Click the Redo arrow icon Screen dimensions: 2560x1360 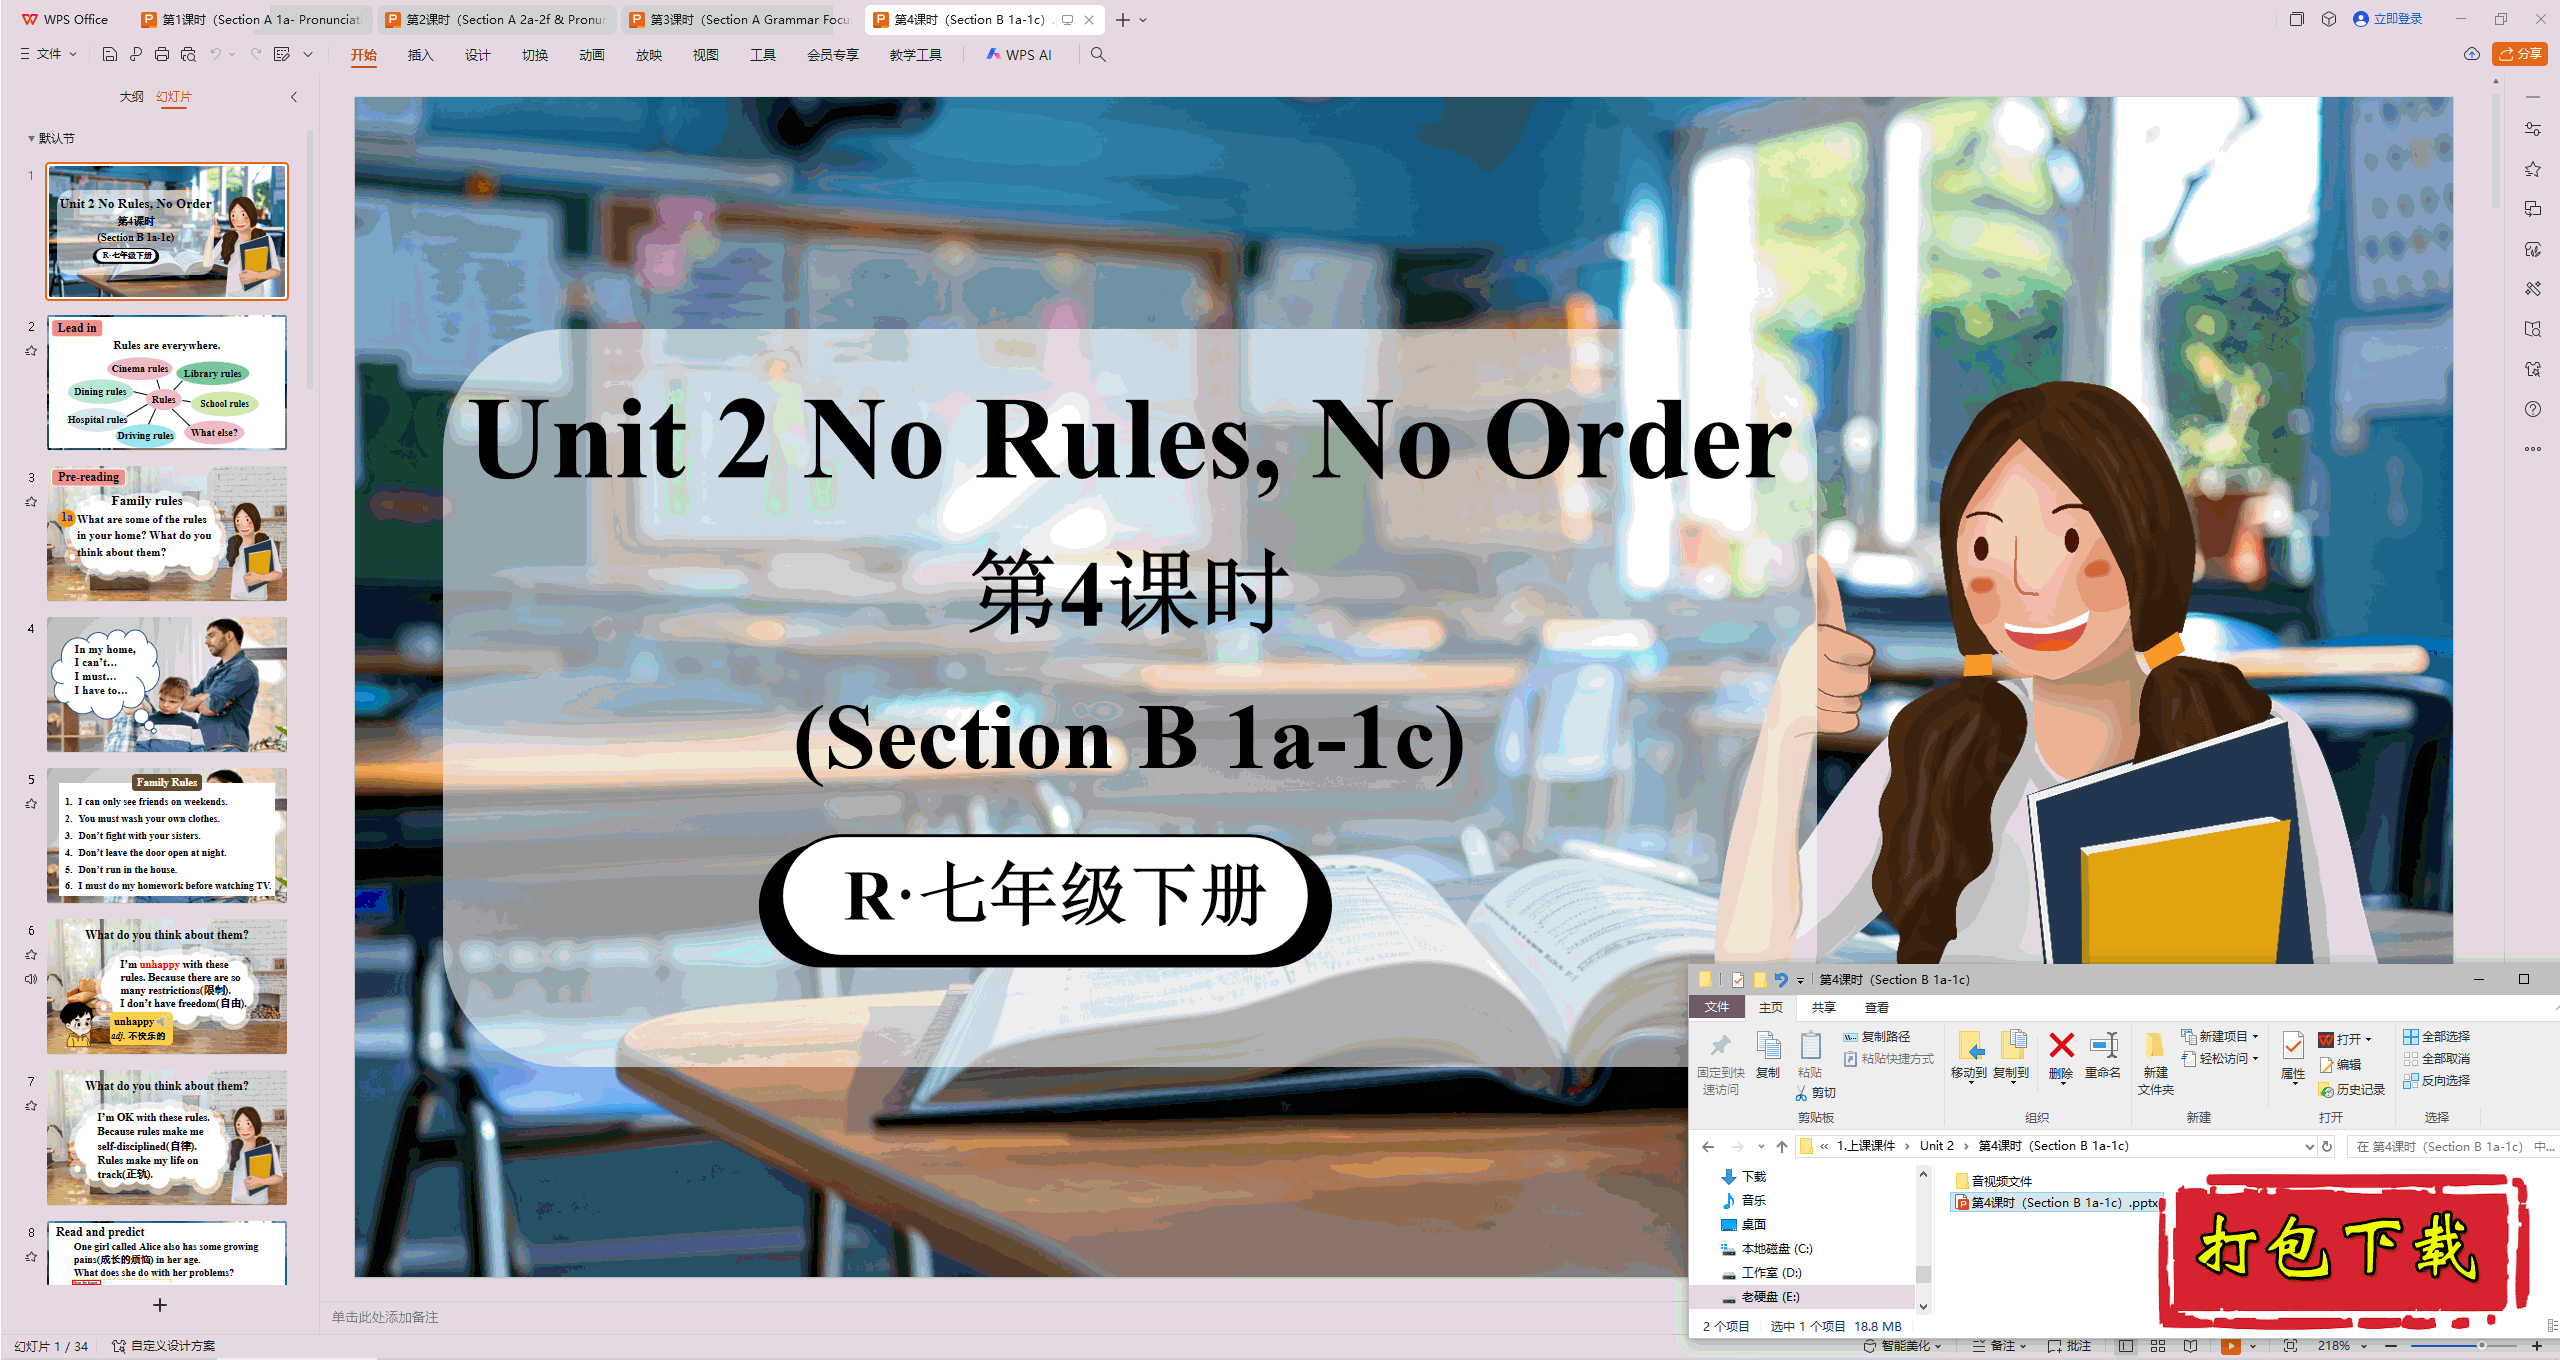click(x=256, y=55)
